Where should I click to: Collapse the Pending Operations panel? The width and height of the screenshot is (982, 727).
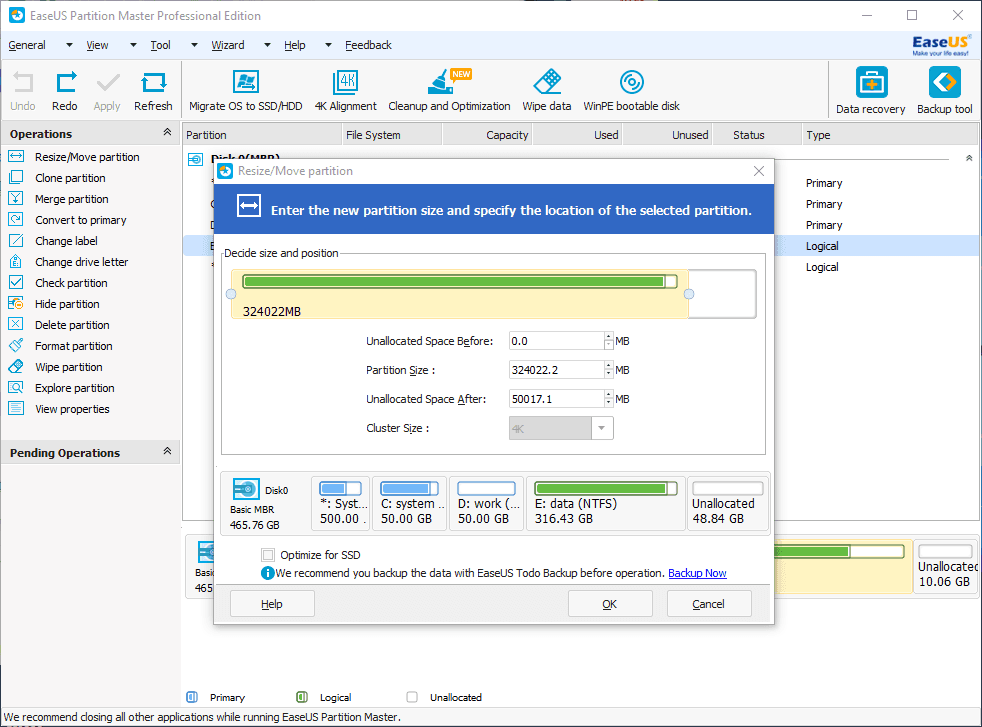tap(169, 452)
